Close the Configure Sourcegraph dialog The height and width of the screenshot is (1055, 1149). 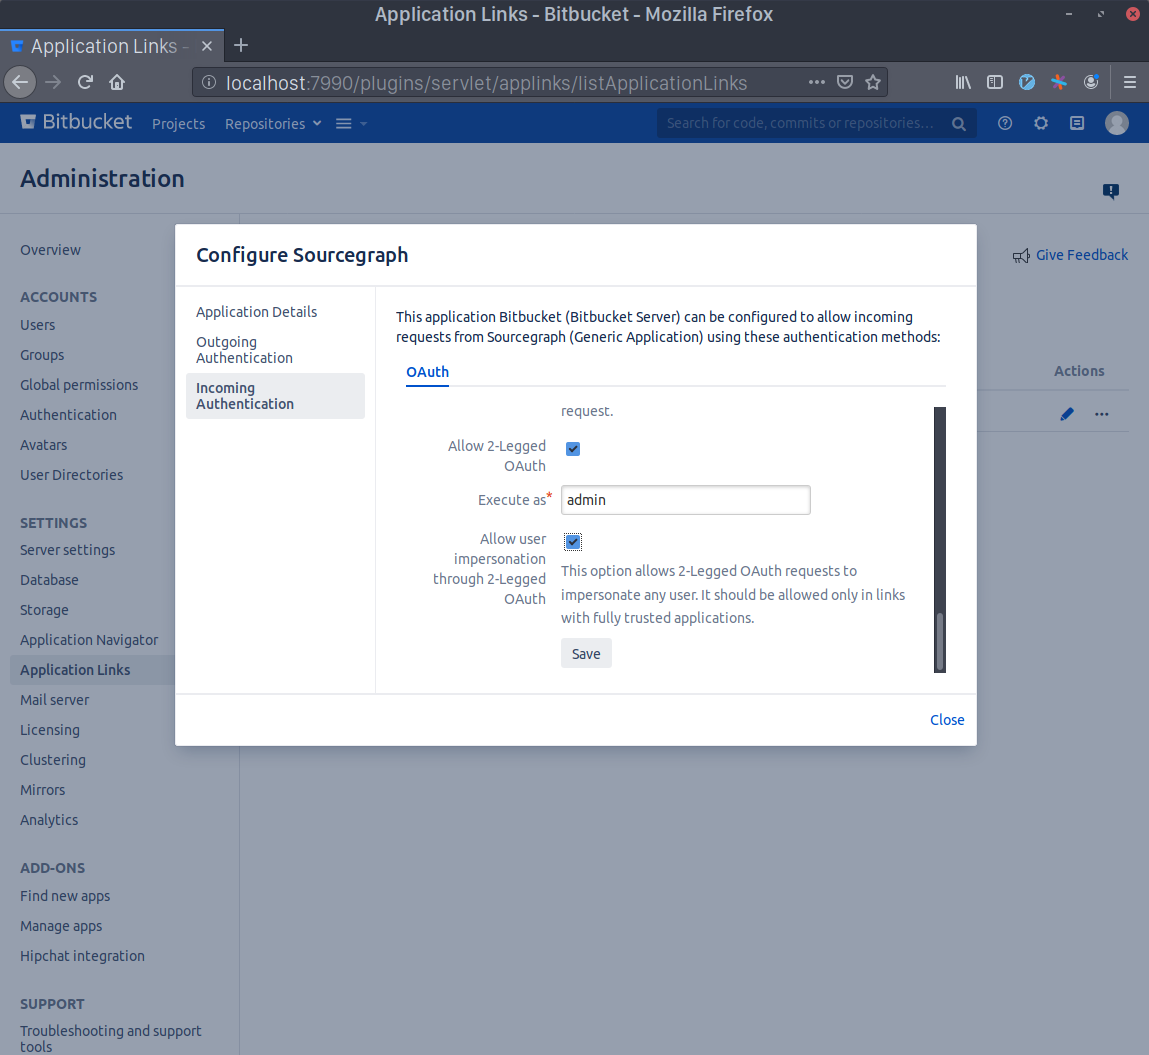coord(947,719)
